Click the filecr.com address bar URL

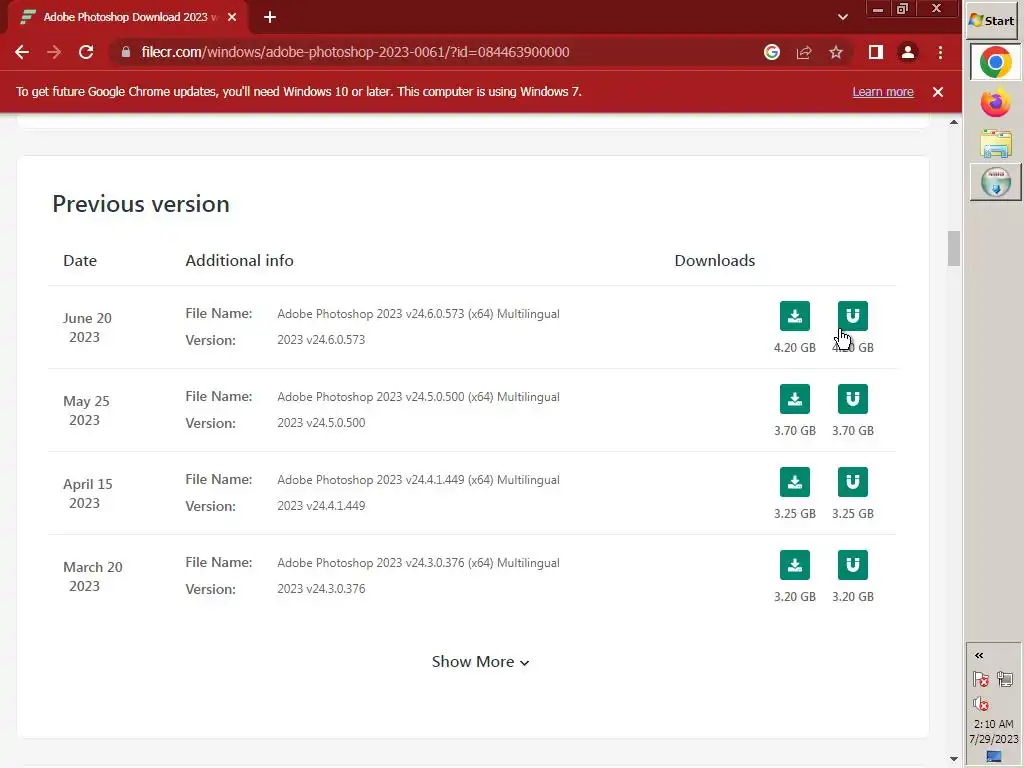pyautogui.click(x=355, y=52)
